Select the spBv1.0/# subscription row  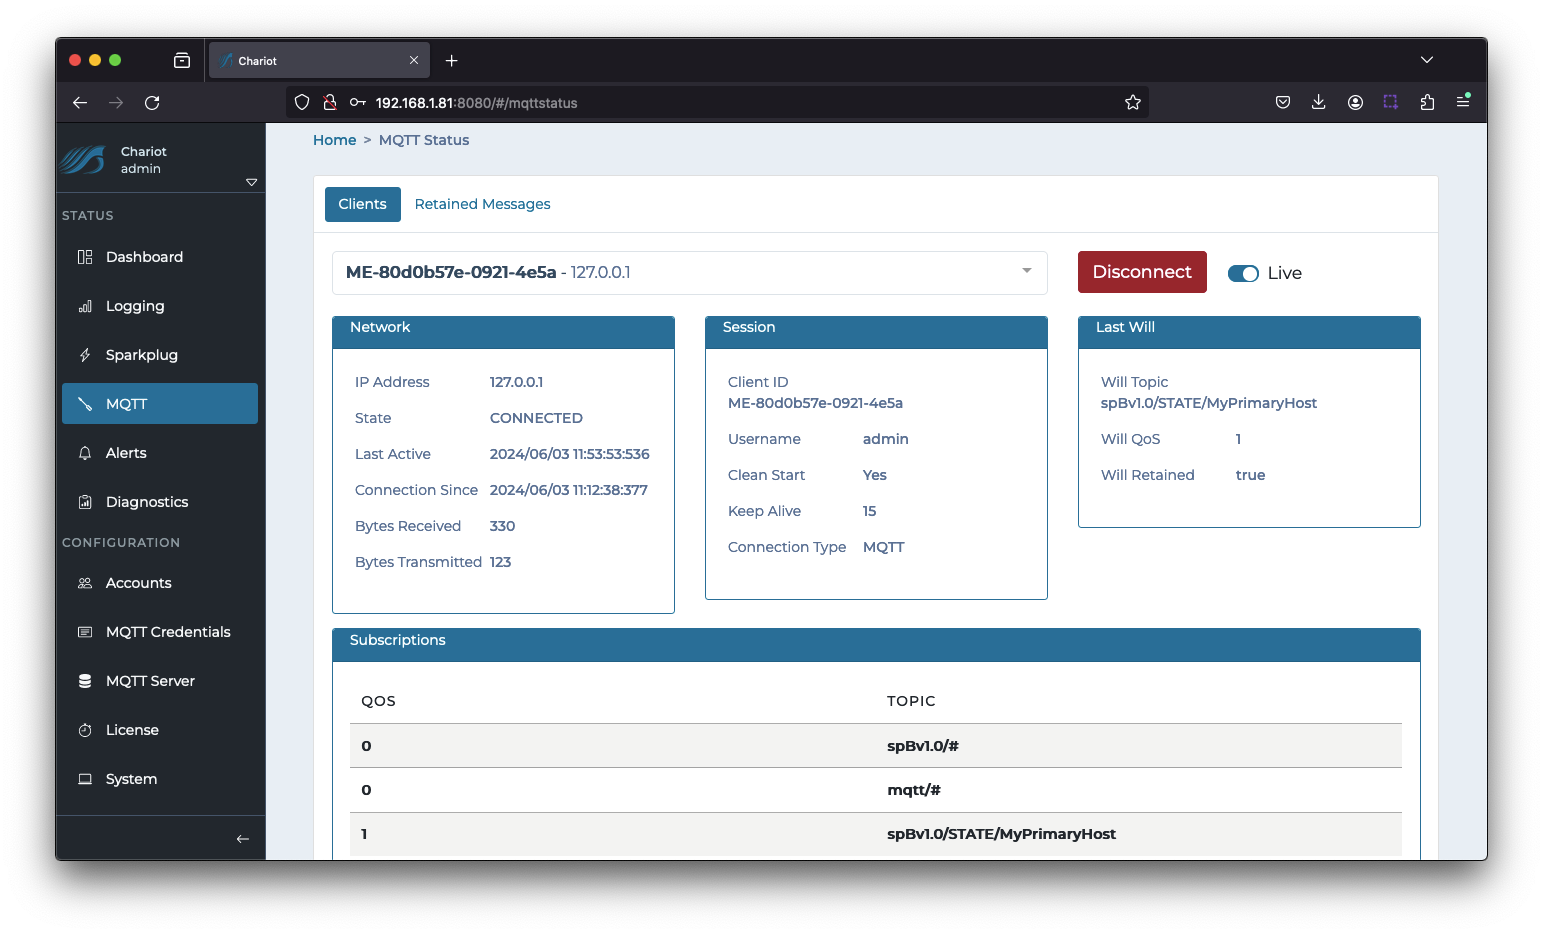[876, 746]
